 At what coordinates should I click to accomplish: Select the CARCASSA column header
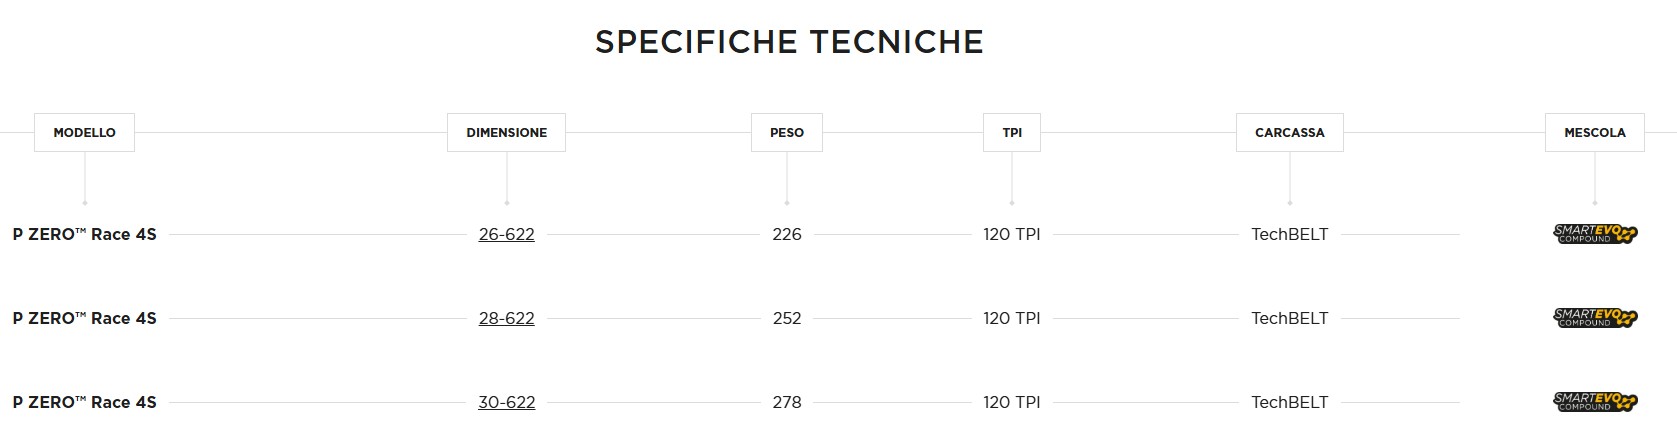pos(1290,132)
